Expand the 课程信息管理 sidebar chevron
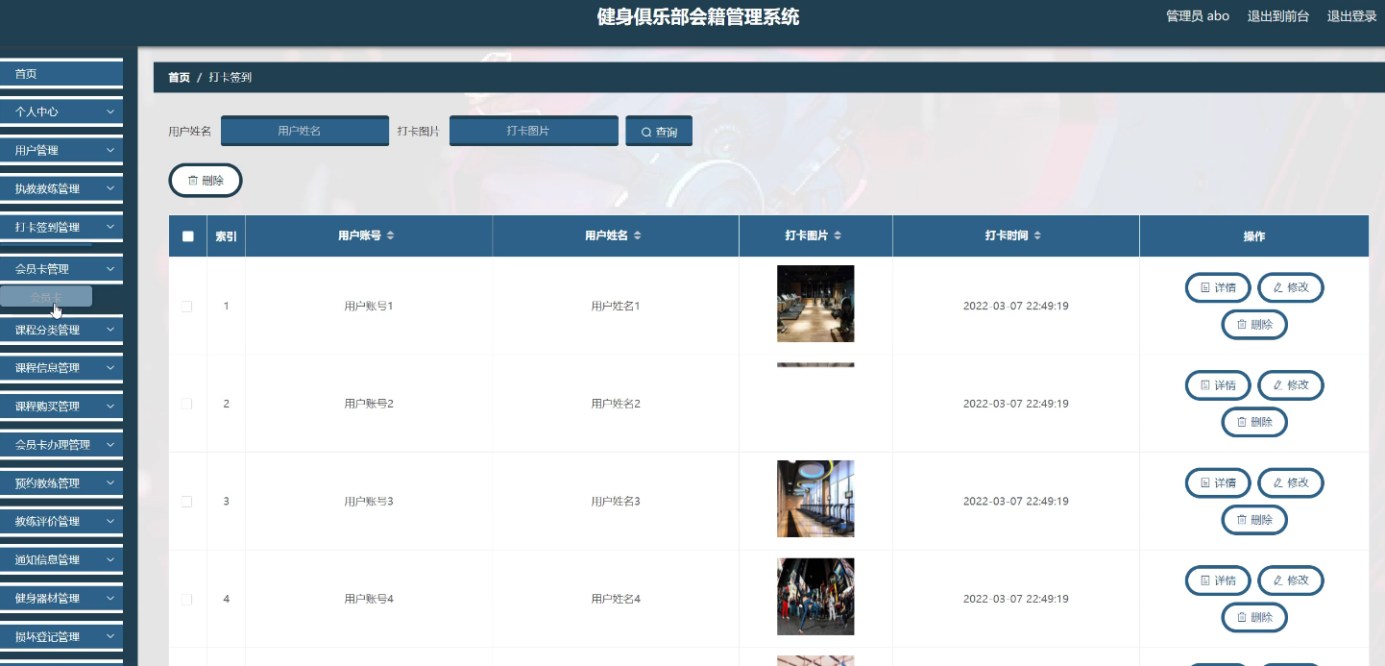1385x666 pixels. pyautogui.click(x=110, y=368)
